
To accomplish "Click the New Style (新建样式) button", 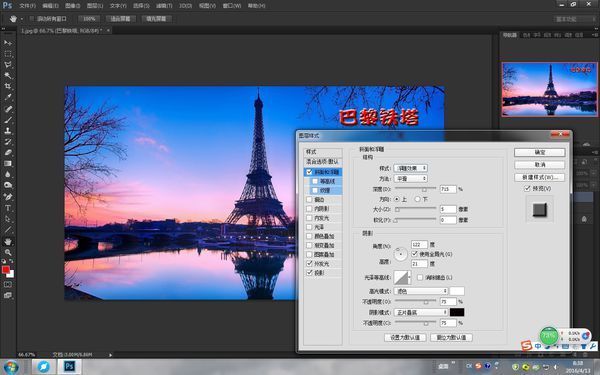I will pyautogui.click(x=540, y=177).
